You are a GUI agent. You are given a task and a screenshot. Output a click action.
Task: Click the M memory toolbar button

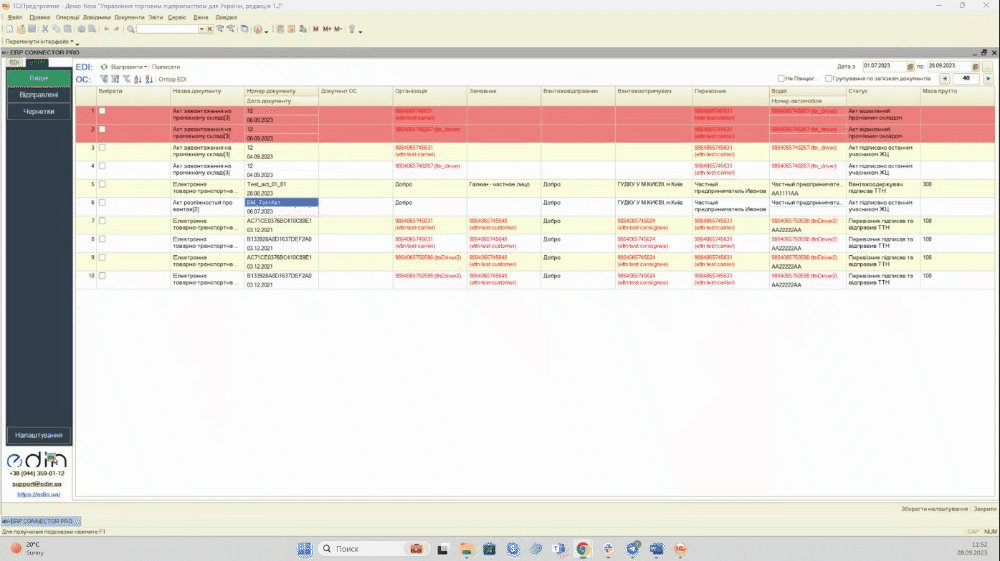point(316,29)
